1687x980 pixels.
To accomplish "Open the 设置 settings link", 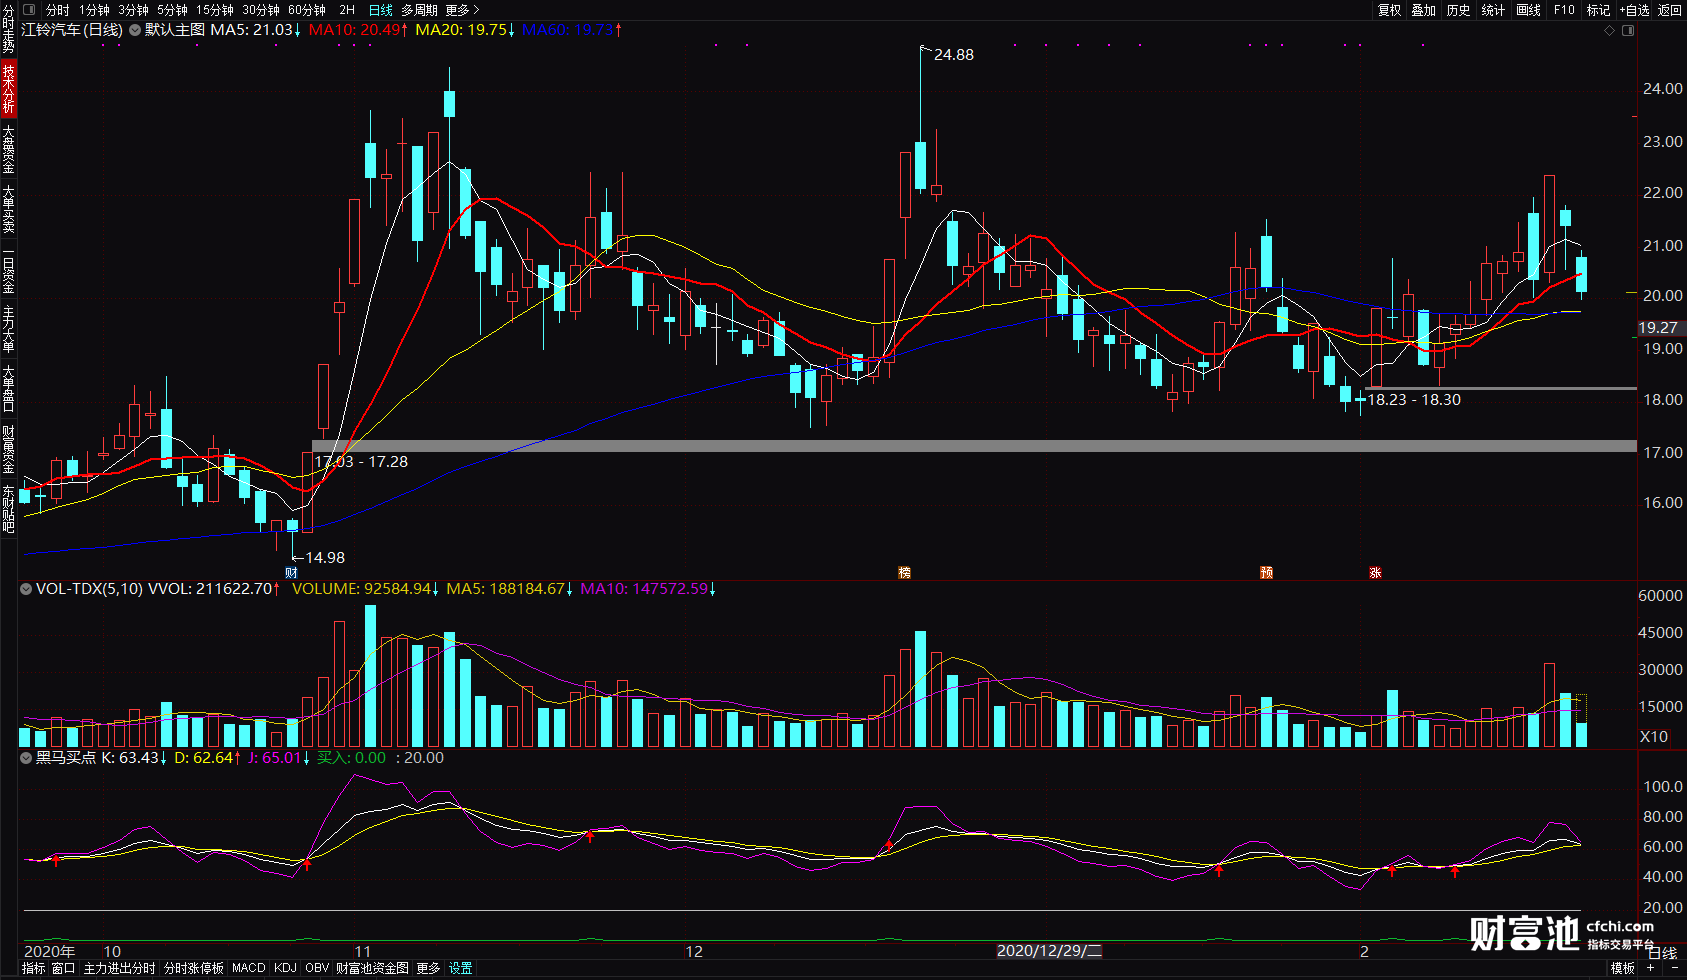I will tap(460, 968).
